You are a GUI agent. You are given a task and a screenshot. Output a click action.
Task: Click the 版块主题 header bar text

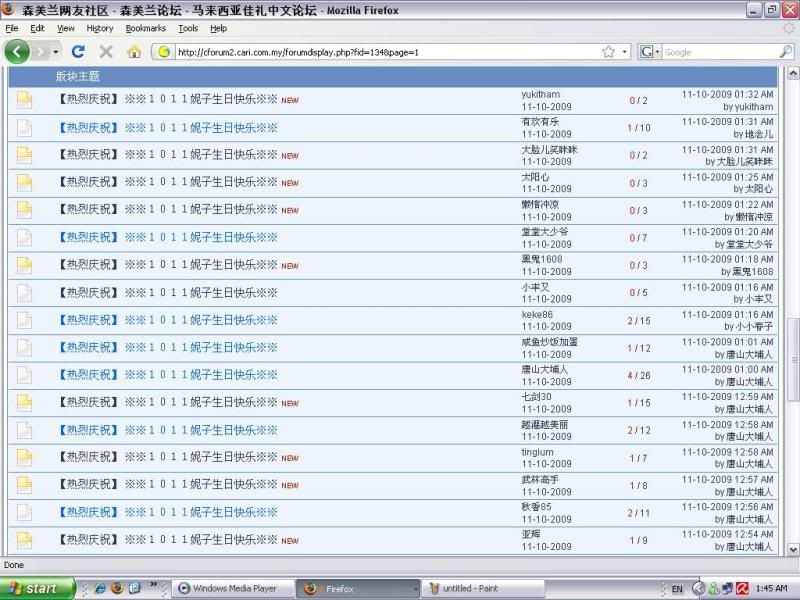click(78, 77)
